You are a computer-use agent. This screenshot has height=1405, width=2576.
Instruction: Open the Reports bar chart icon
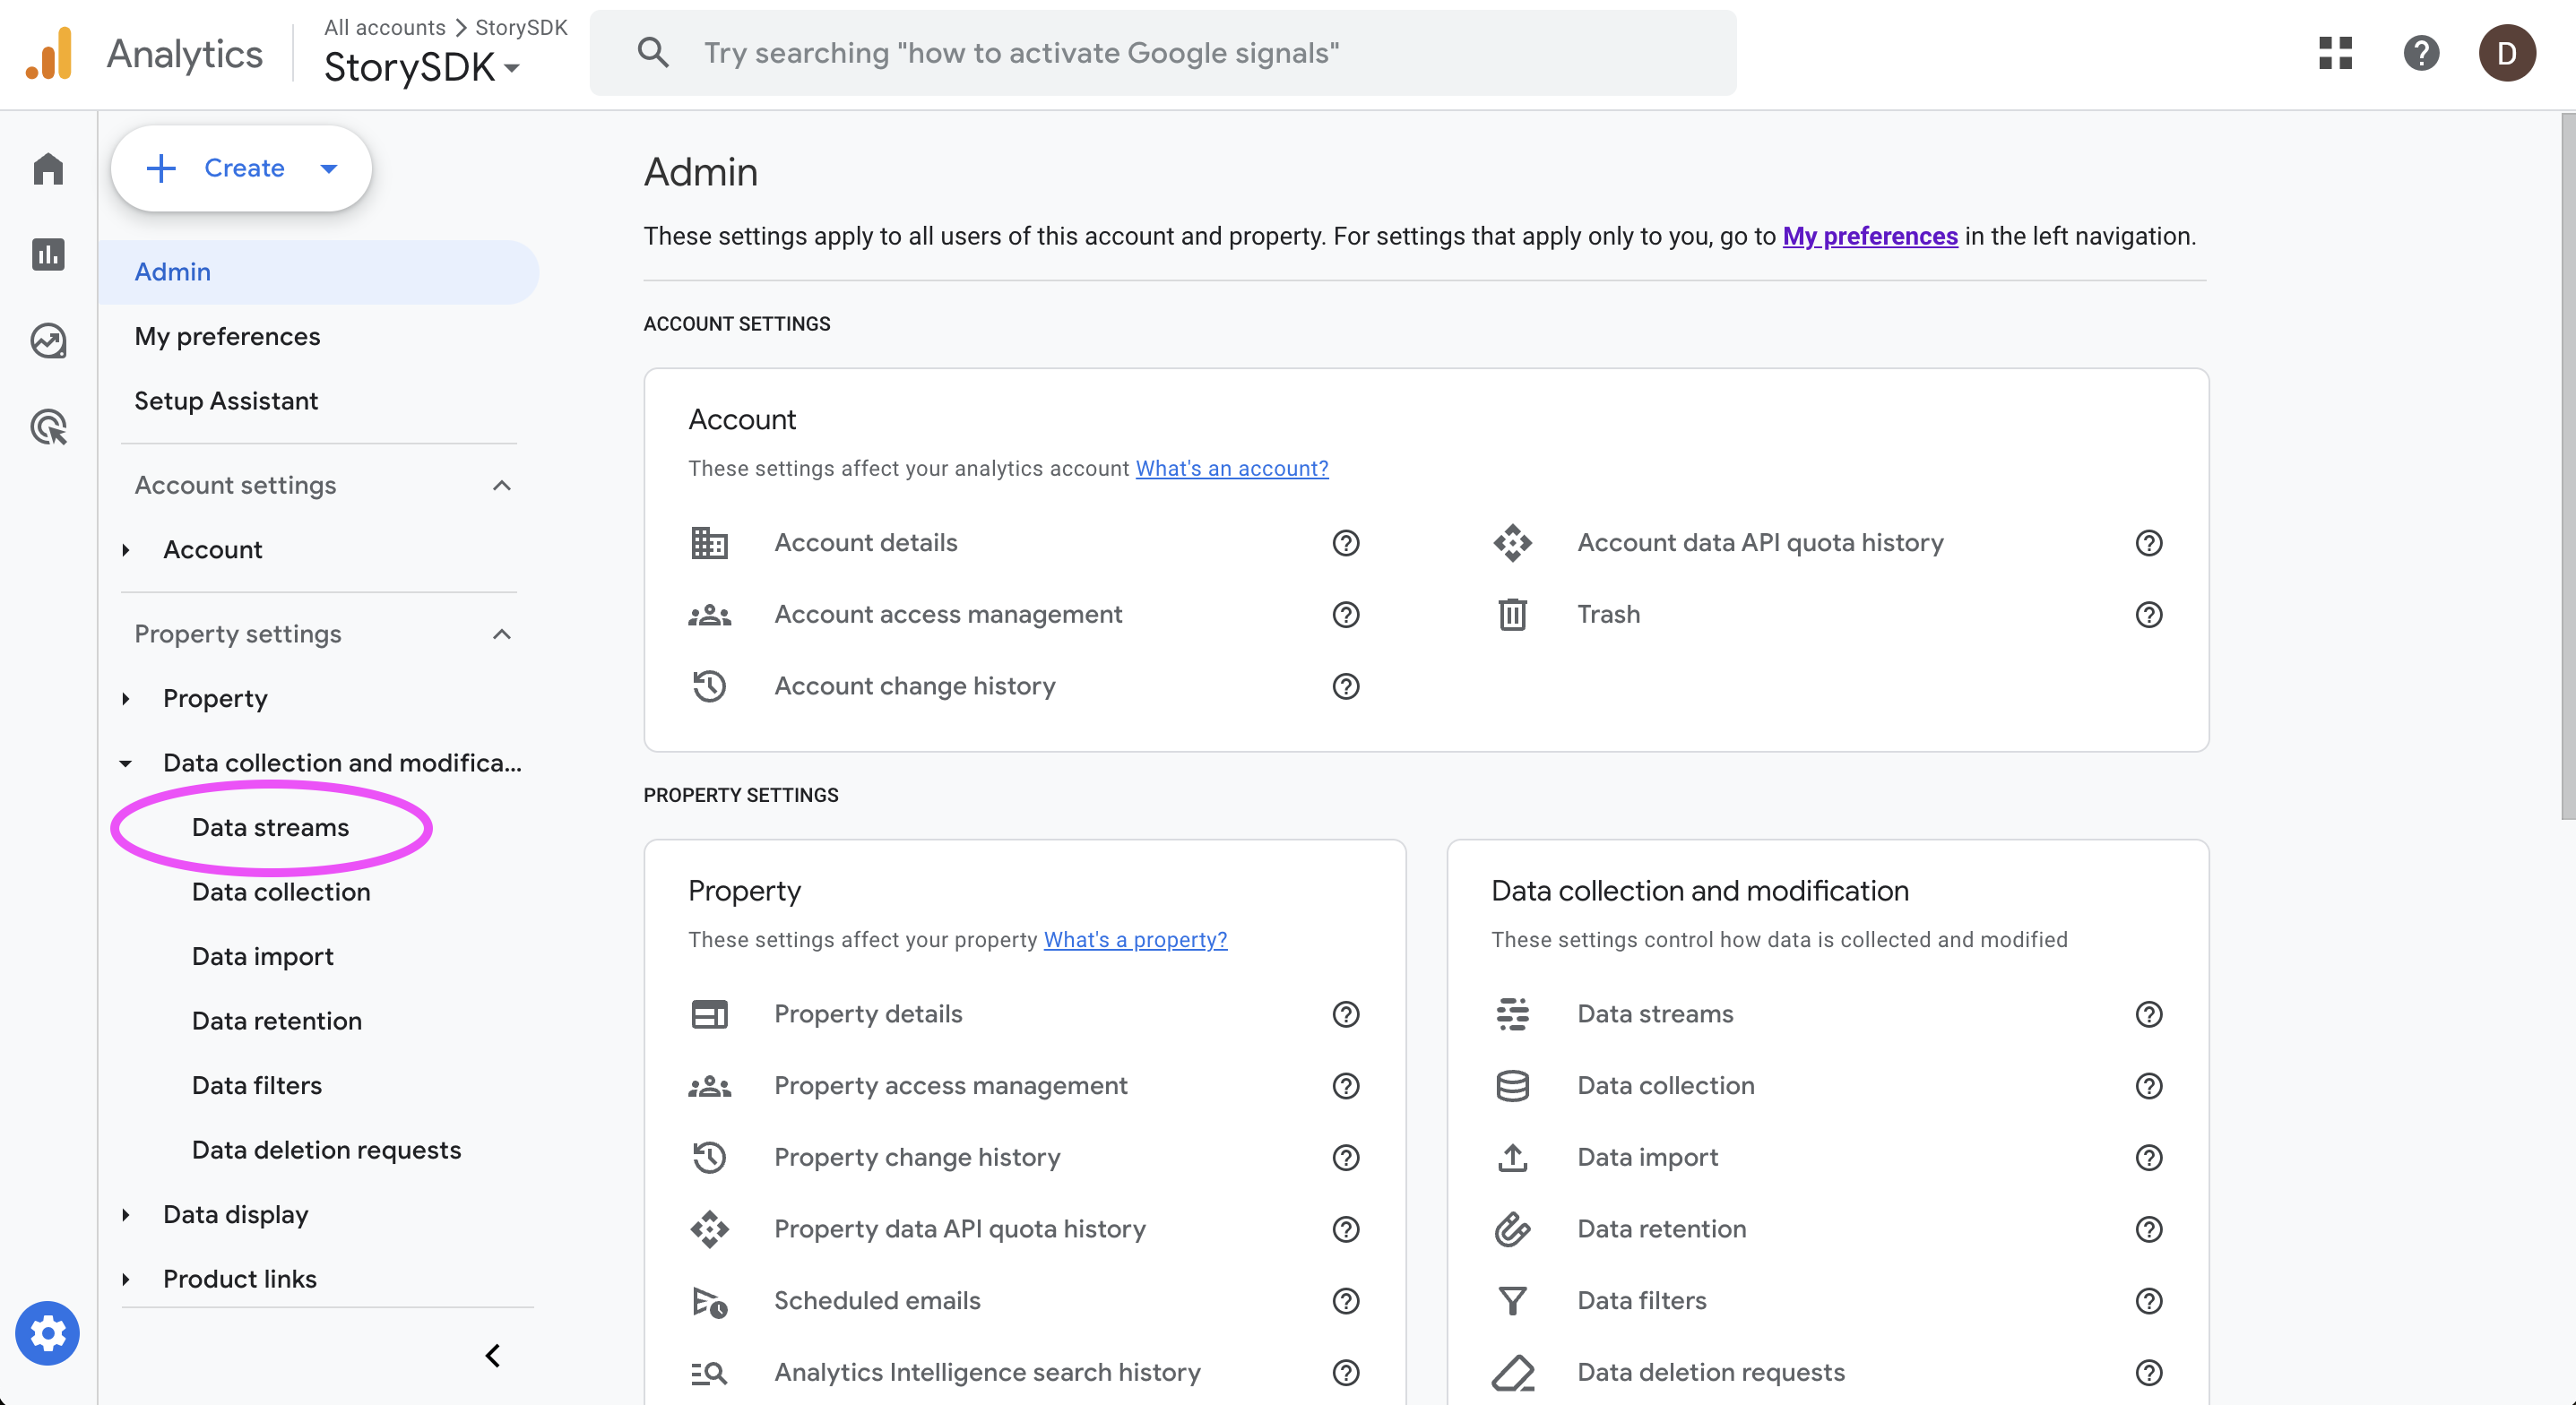pyautogui.click(x=48, y=254)
